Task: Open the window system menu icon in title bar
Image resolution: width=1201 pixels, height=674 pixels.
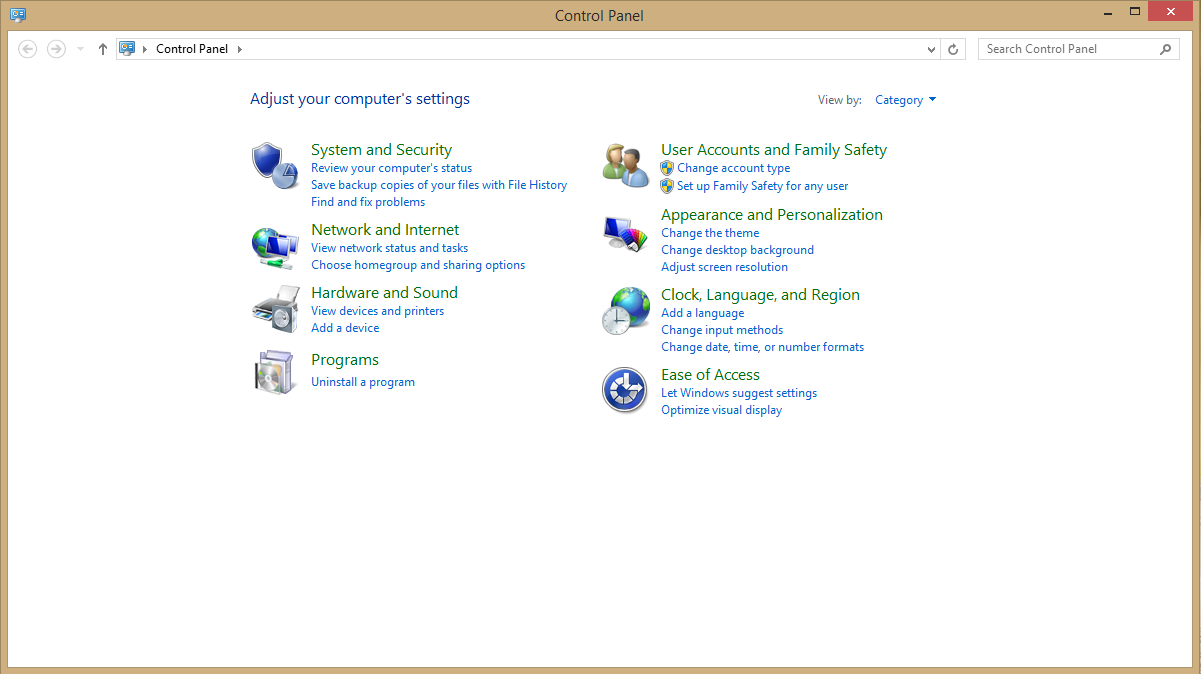Action: (18, 15)
